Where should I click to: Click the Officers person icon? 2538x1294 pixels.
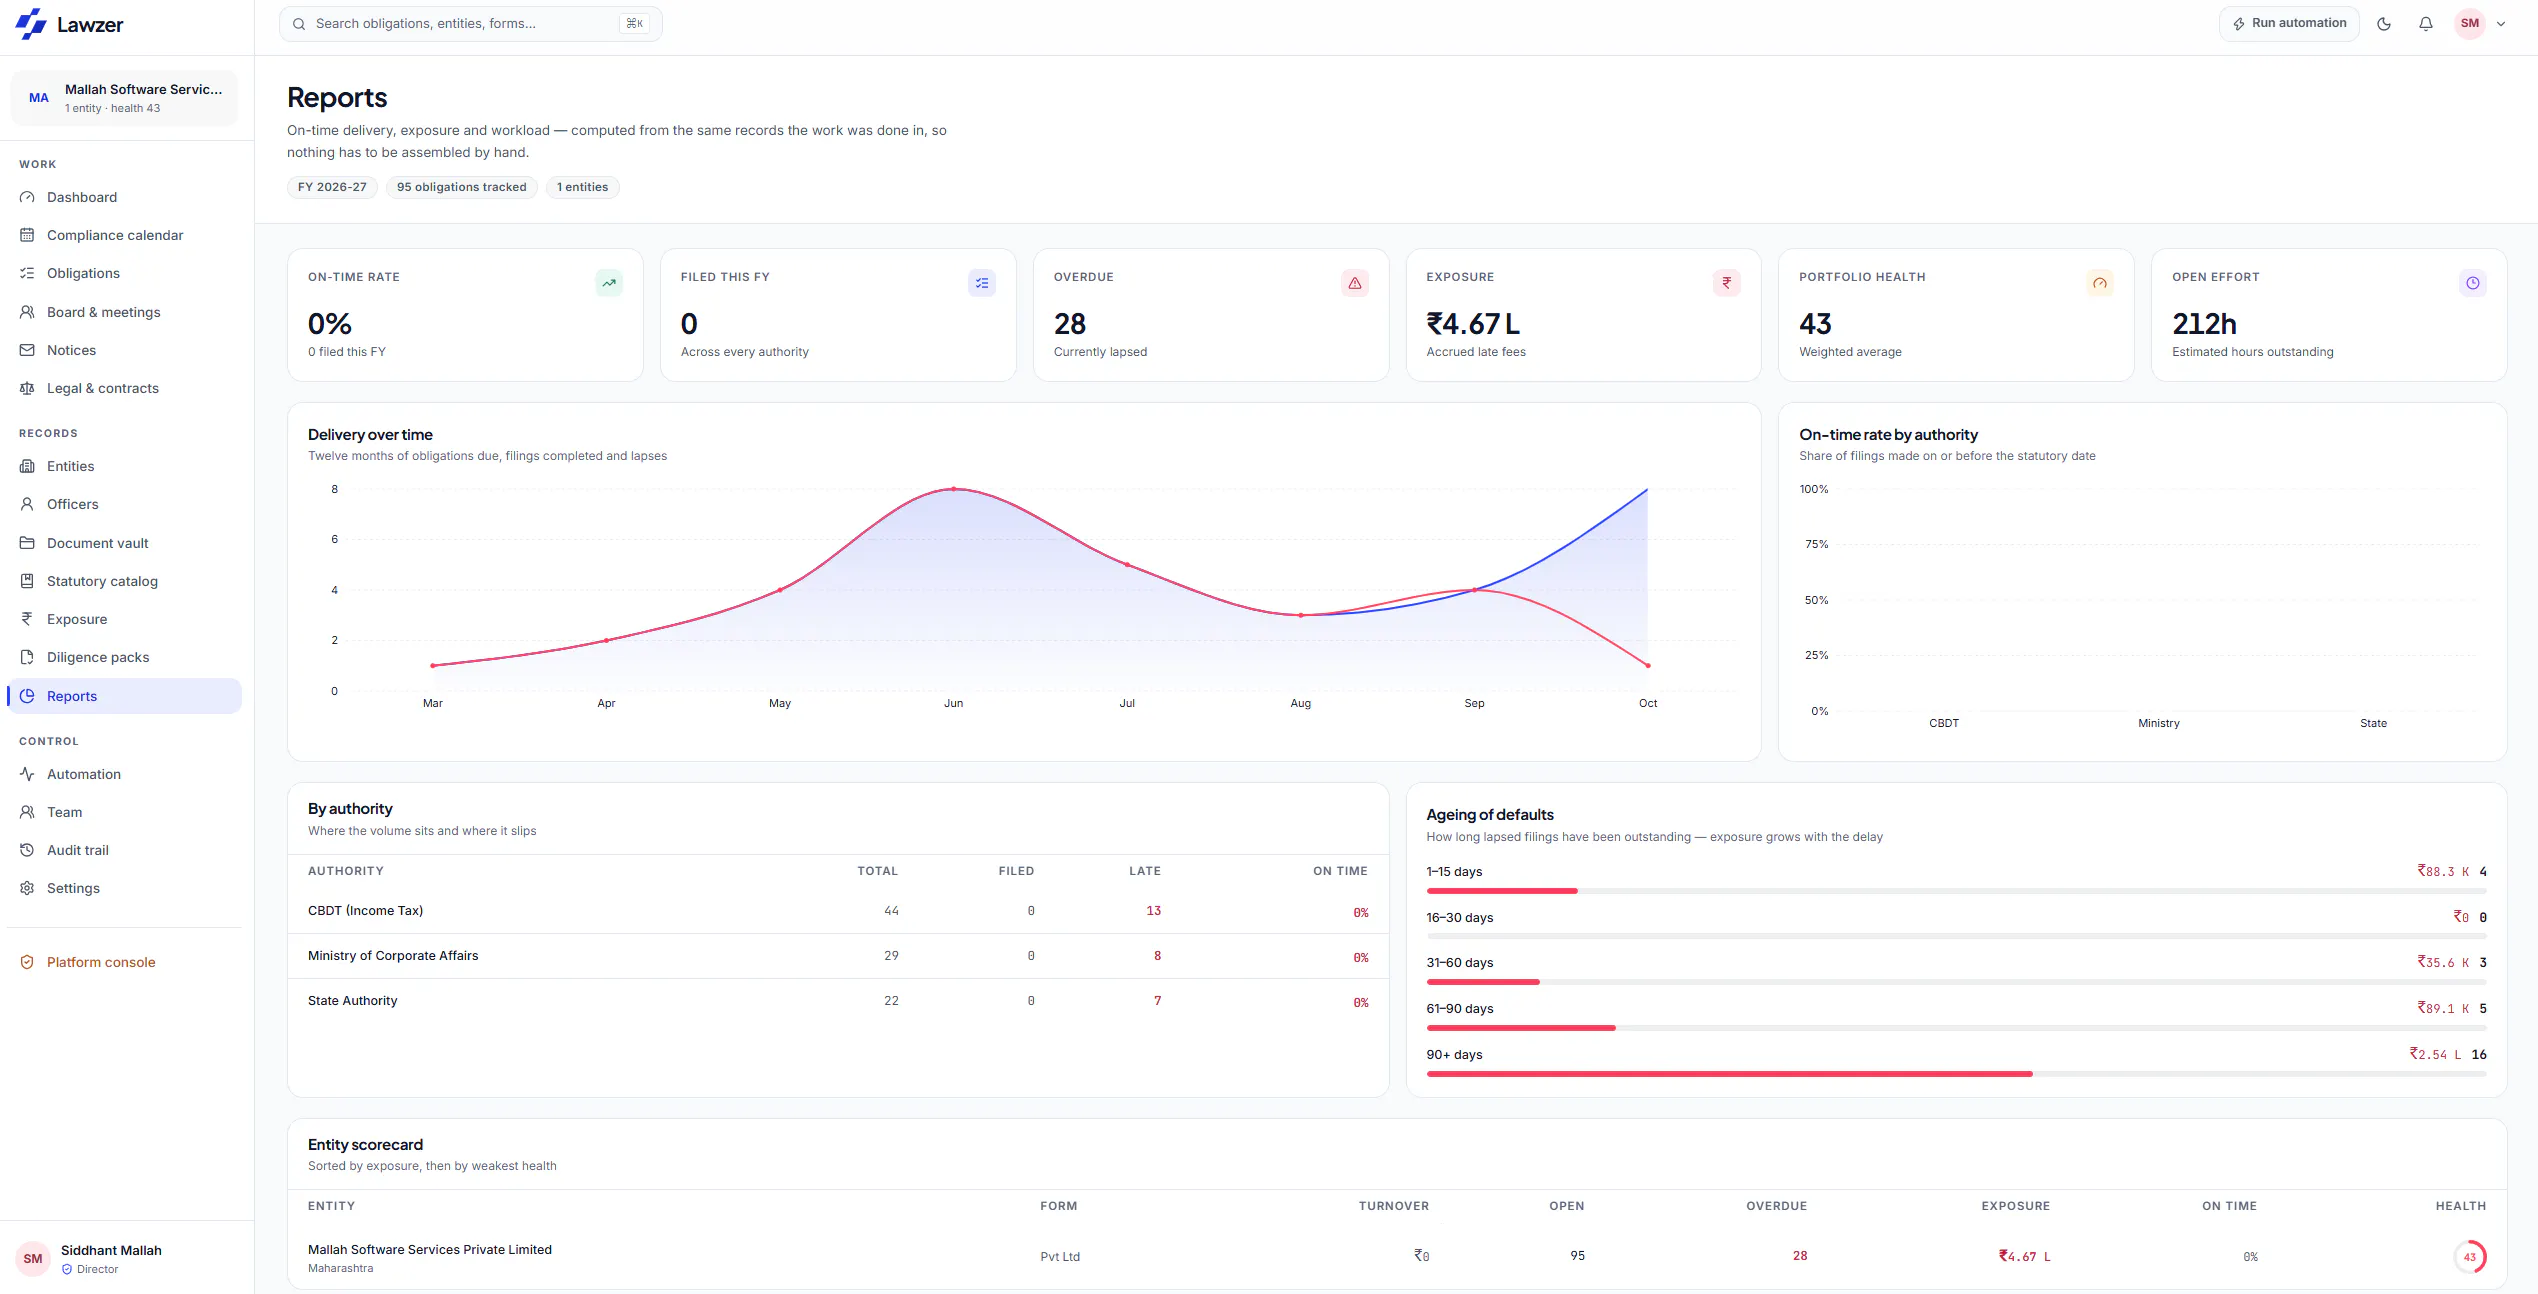pyautogui.click(x=27, y=504)
